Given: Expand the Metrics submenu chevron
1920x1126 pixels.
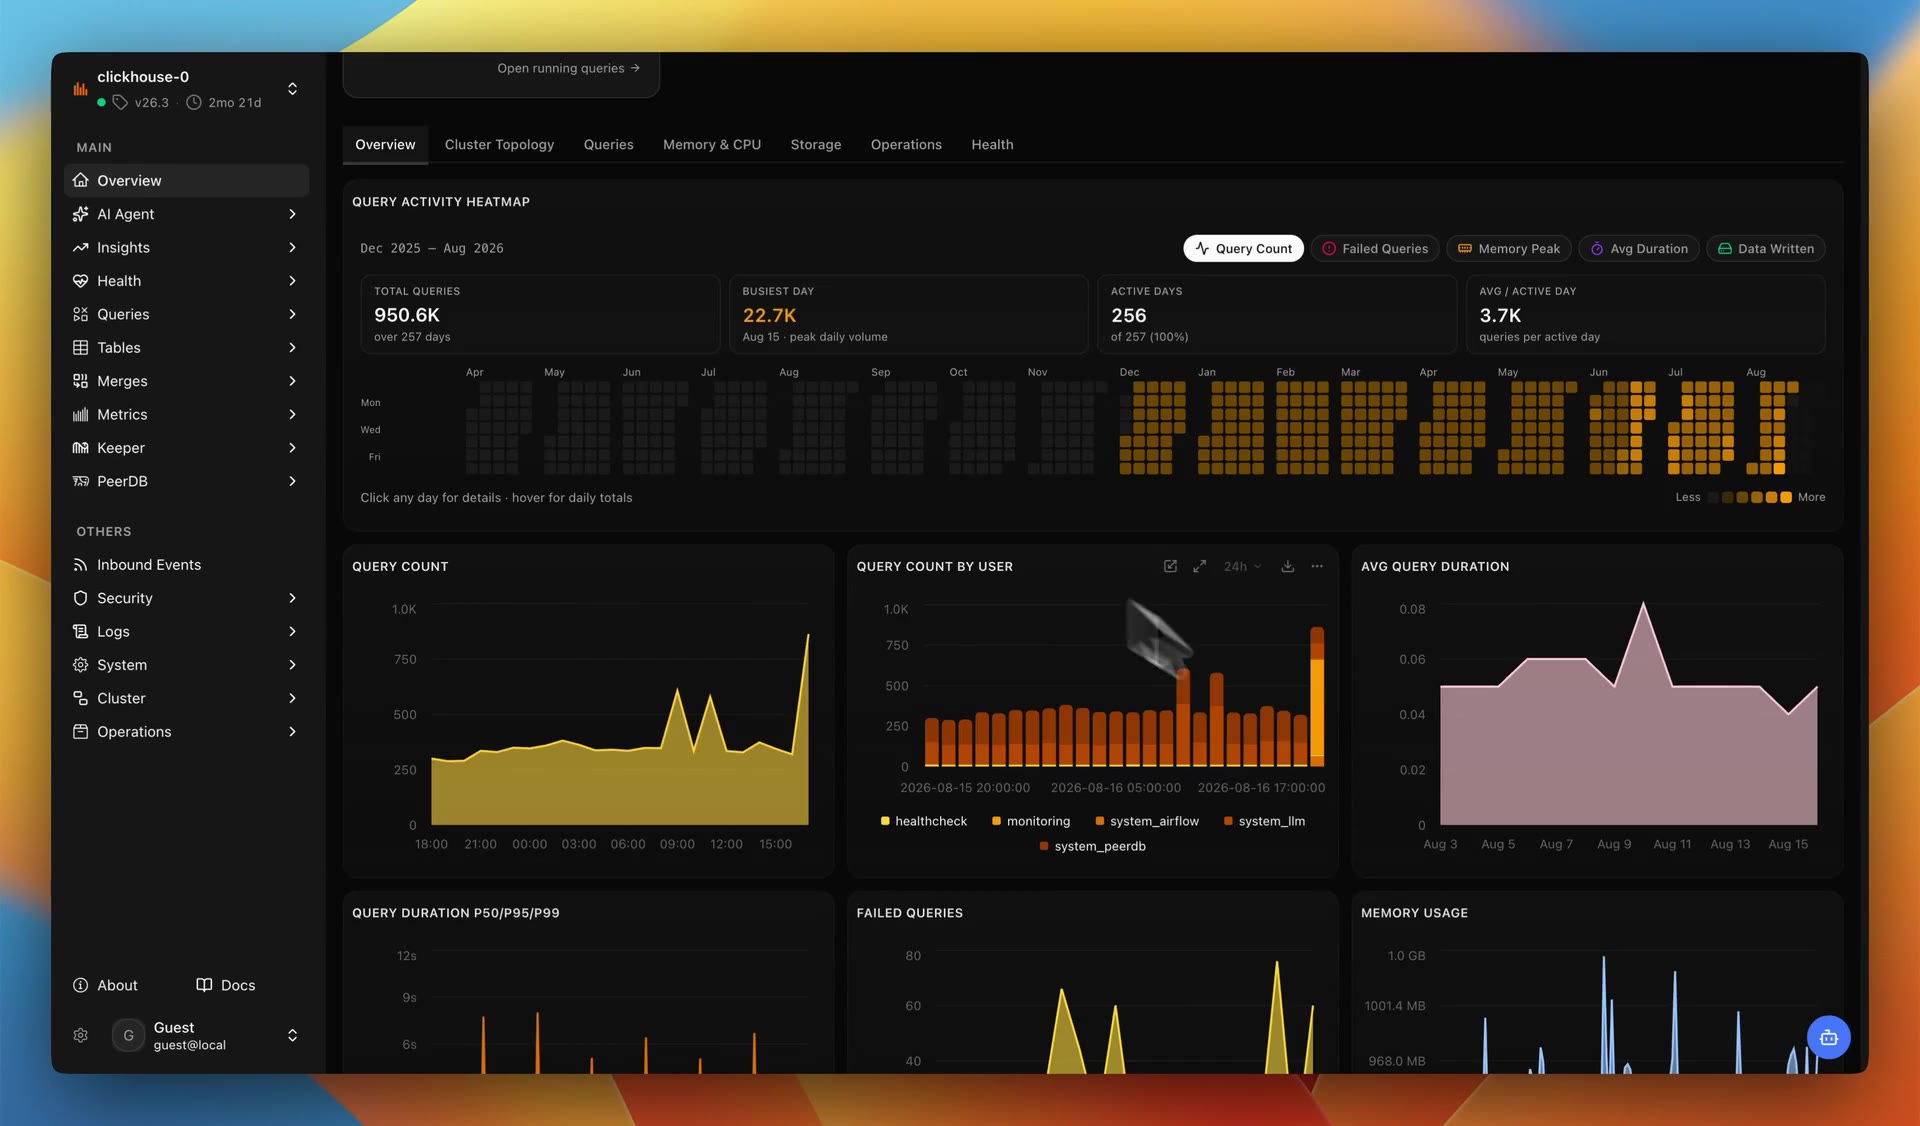Looking at the screenshot, I should click(x=292, y=414).
